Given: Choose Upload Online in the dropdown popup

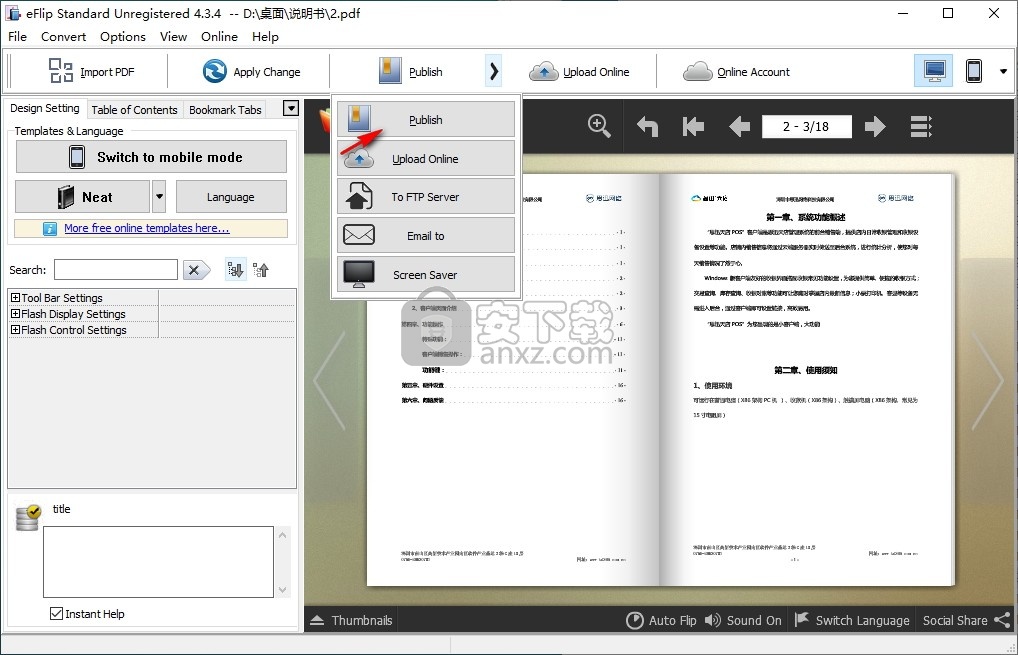Looking at the screenshot, I should coord(426,158).
